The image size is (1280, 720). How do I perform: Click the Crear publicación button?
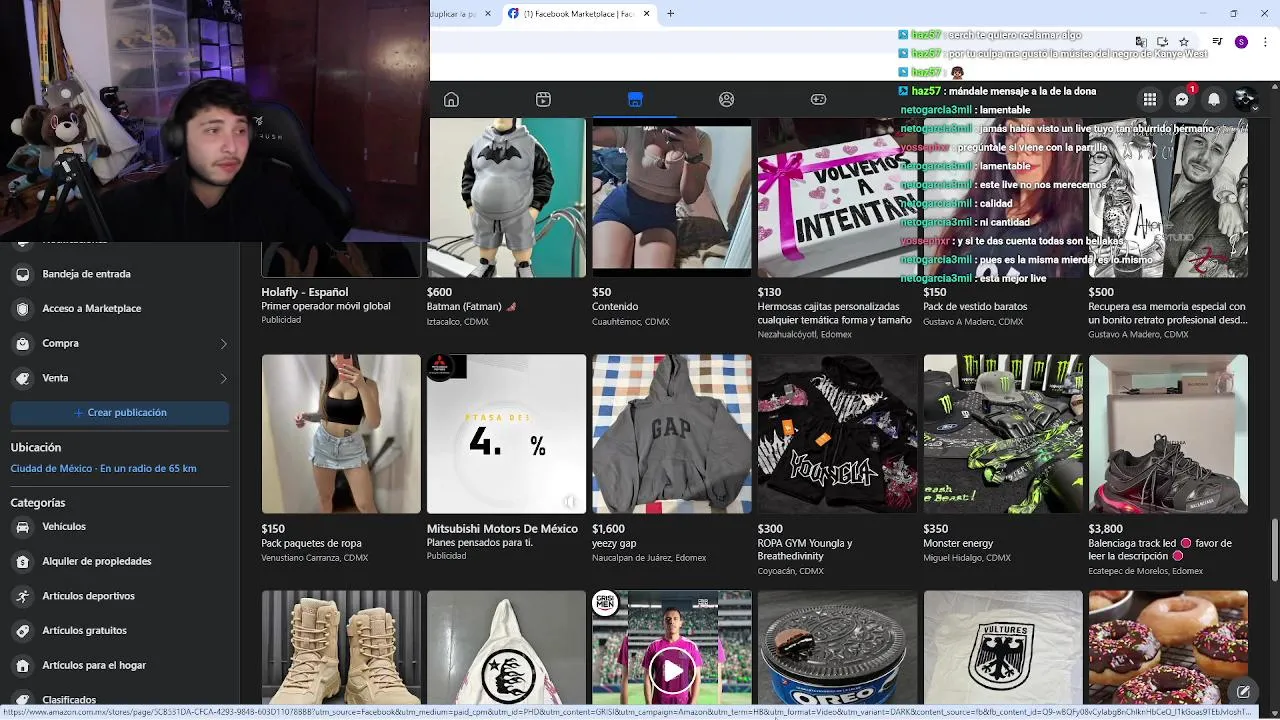(x=120, y=412)
